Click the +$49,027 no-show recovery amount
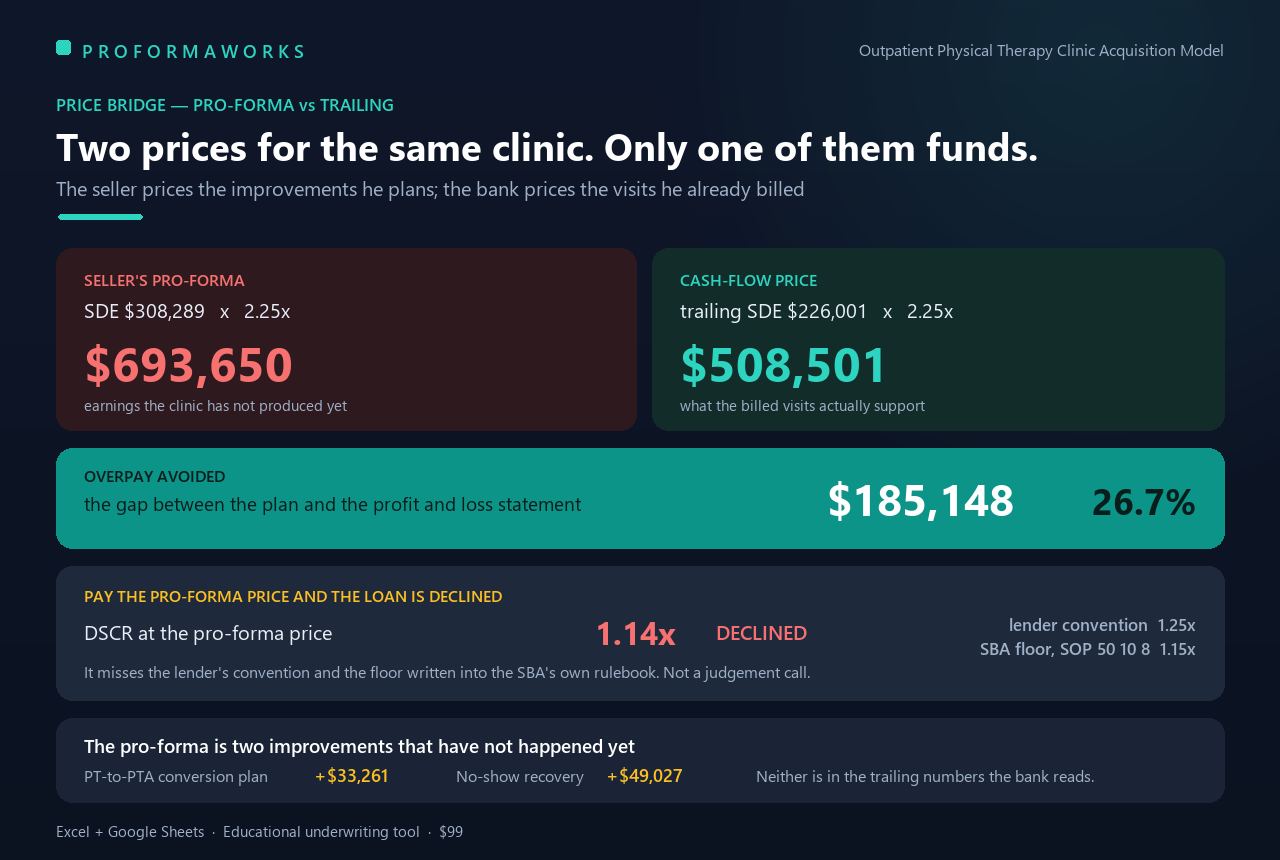Image resolution: width=1280 pixels, height=860 pixels. coord(645,776)
